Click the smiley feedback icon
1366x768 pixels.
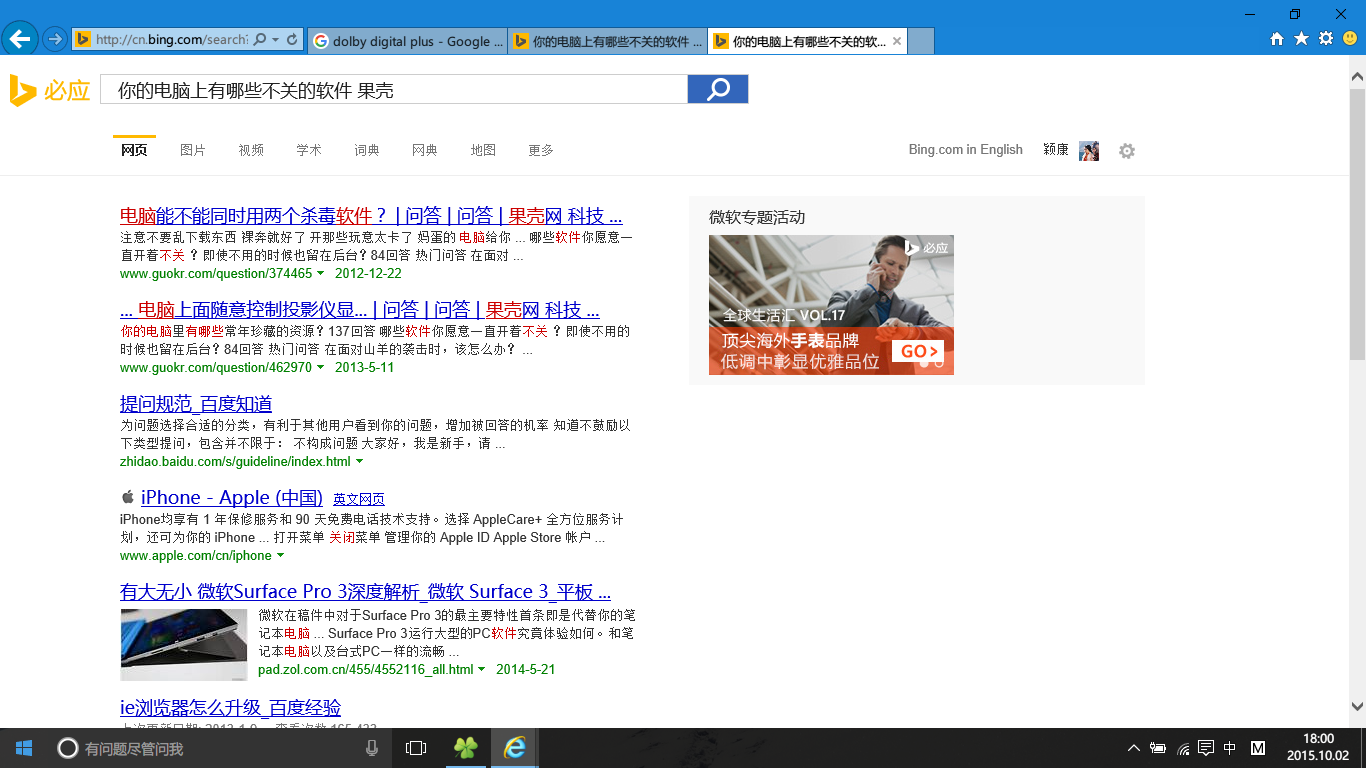[1350, 39]
